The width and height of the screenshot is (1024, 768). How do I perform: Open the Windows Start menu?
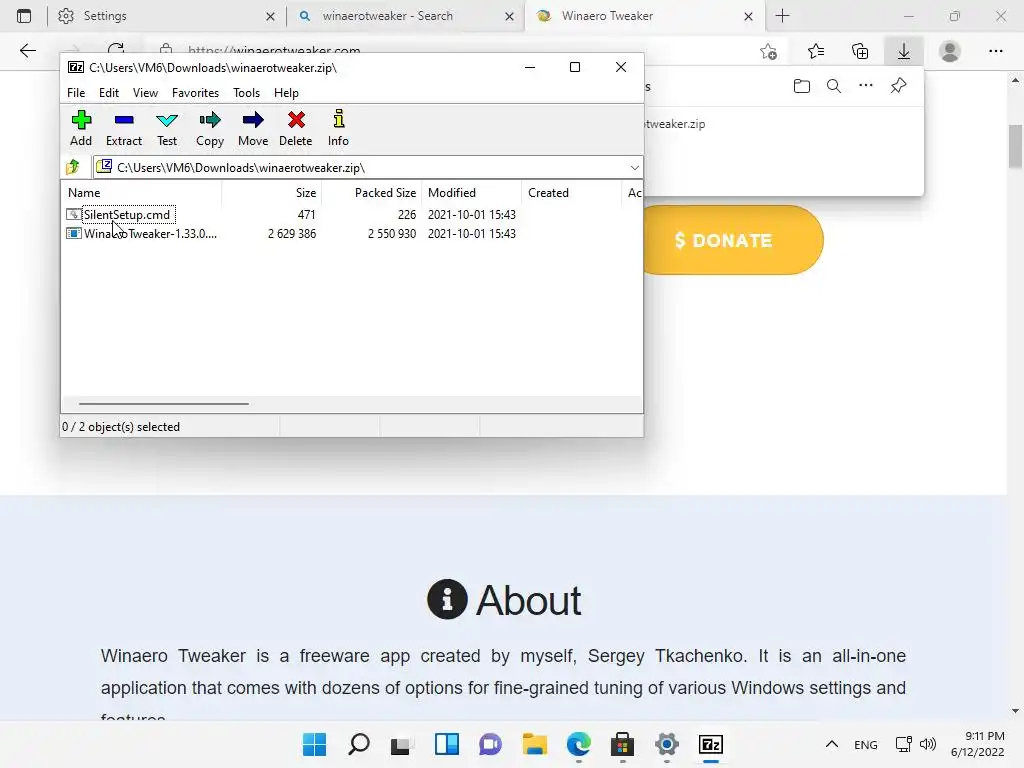tap(314, 744)
